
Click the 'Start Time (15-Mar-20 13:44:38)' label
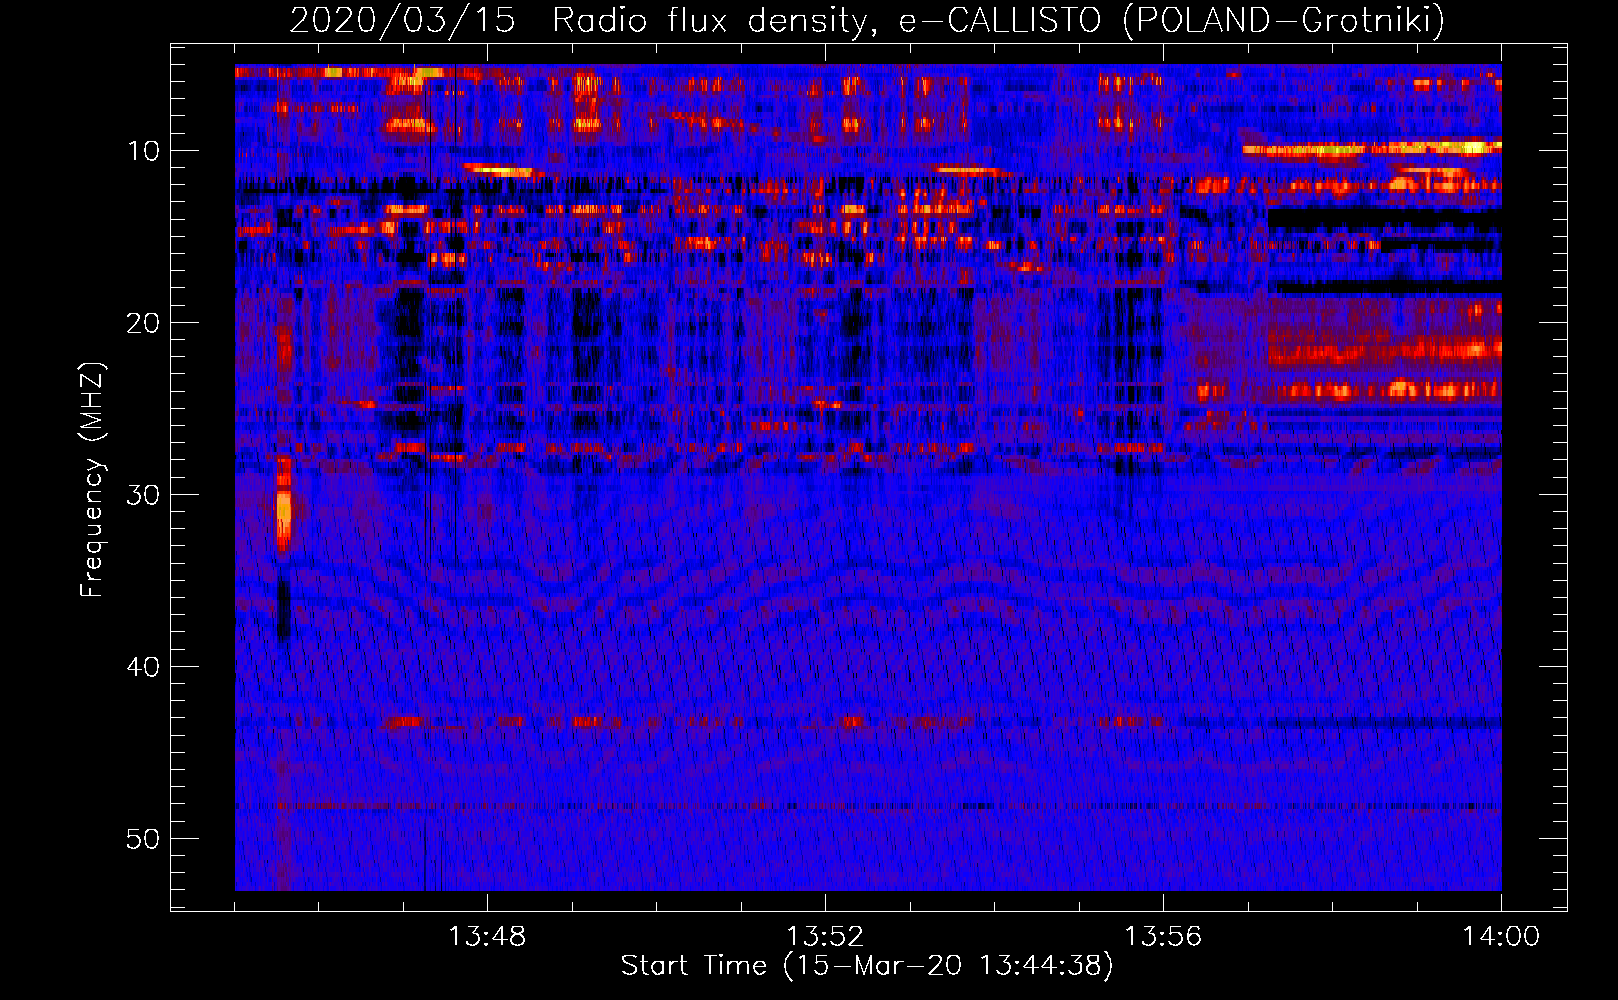coord(867,966)
